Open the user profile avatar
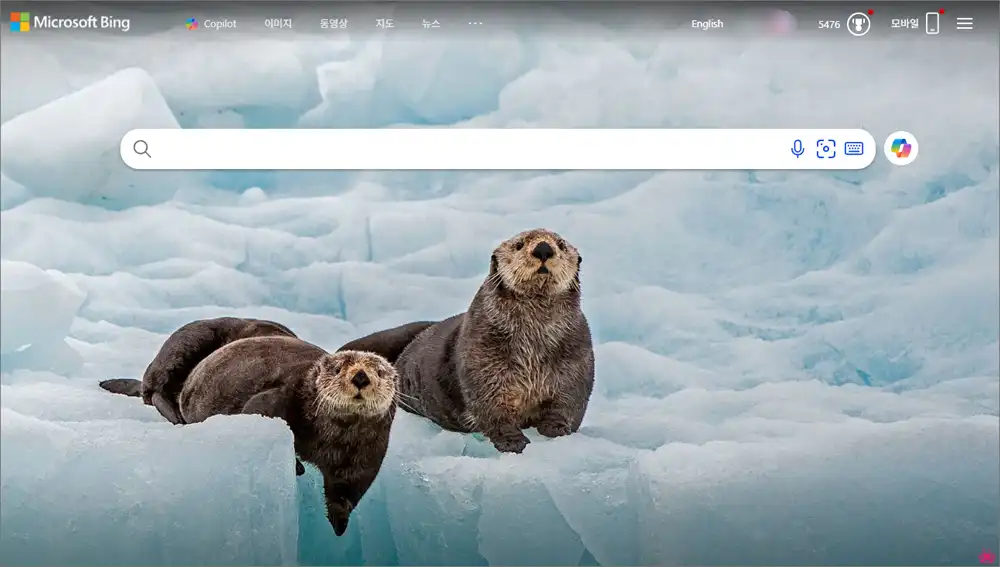 [779, 24]
